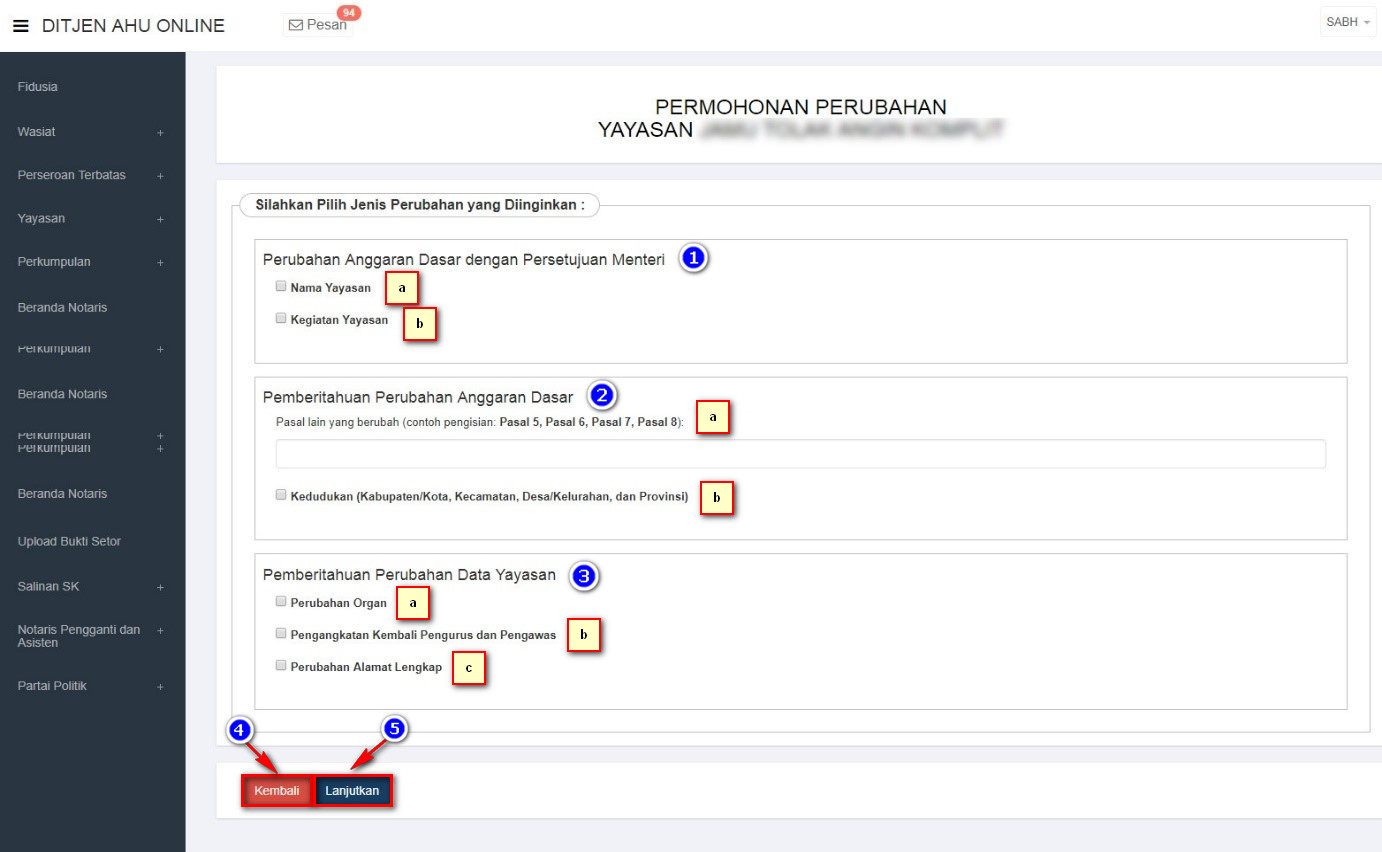
Task: Select the Perubahan Organ checkbox
Action: pos(281,602)
